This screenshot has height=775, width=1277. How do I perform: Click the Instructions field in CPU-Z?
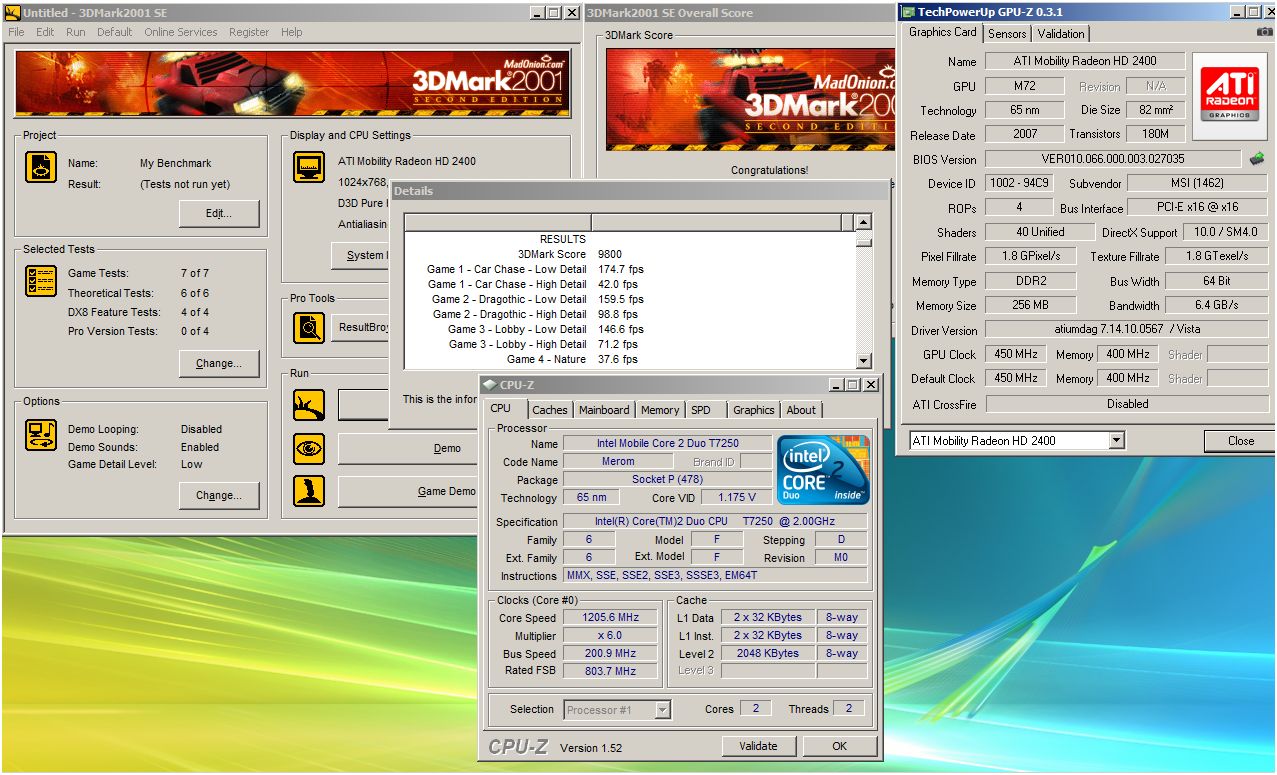point(715,576)
